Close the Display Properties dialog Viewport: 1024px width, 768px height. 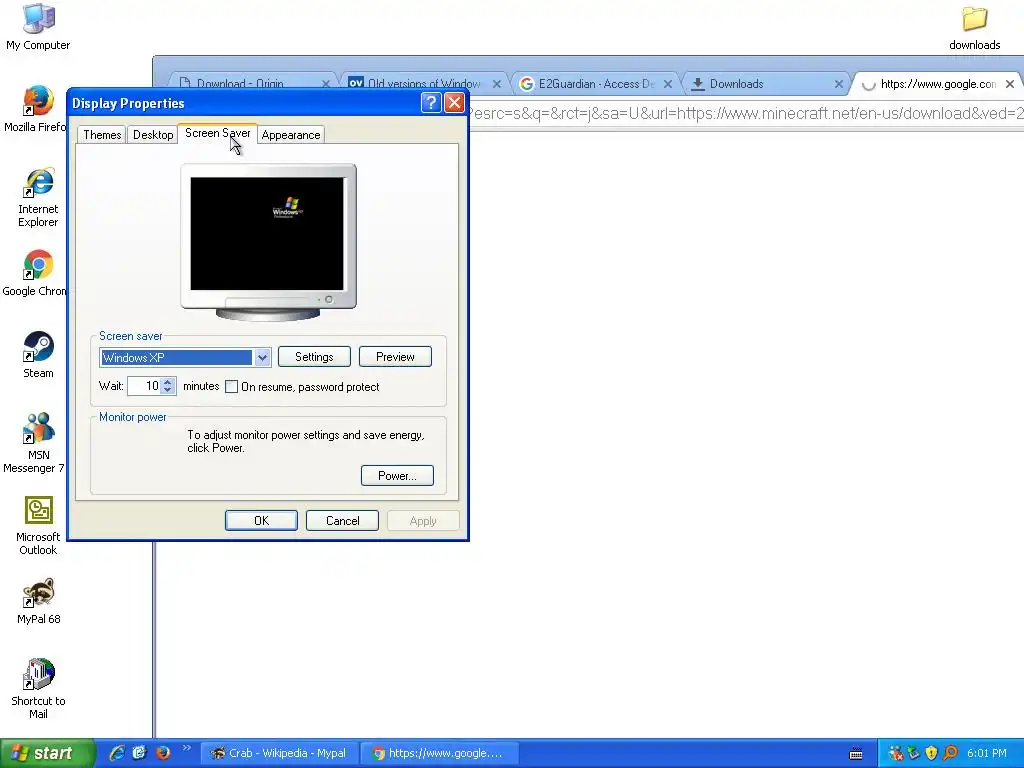coord(454,103)
